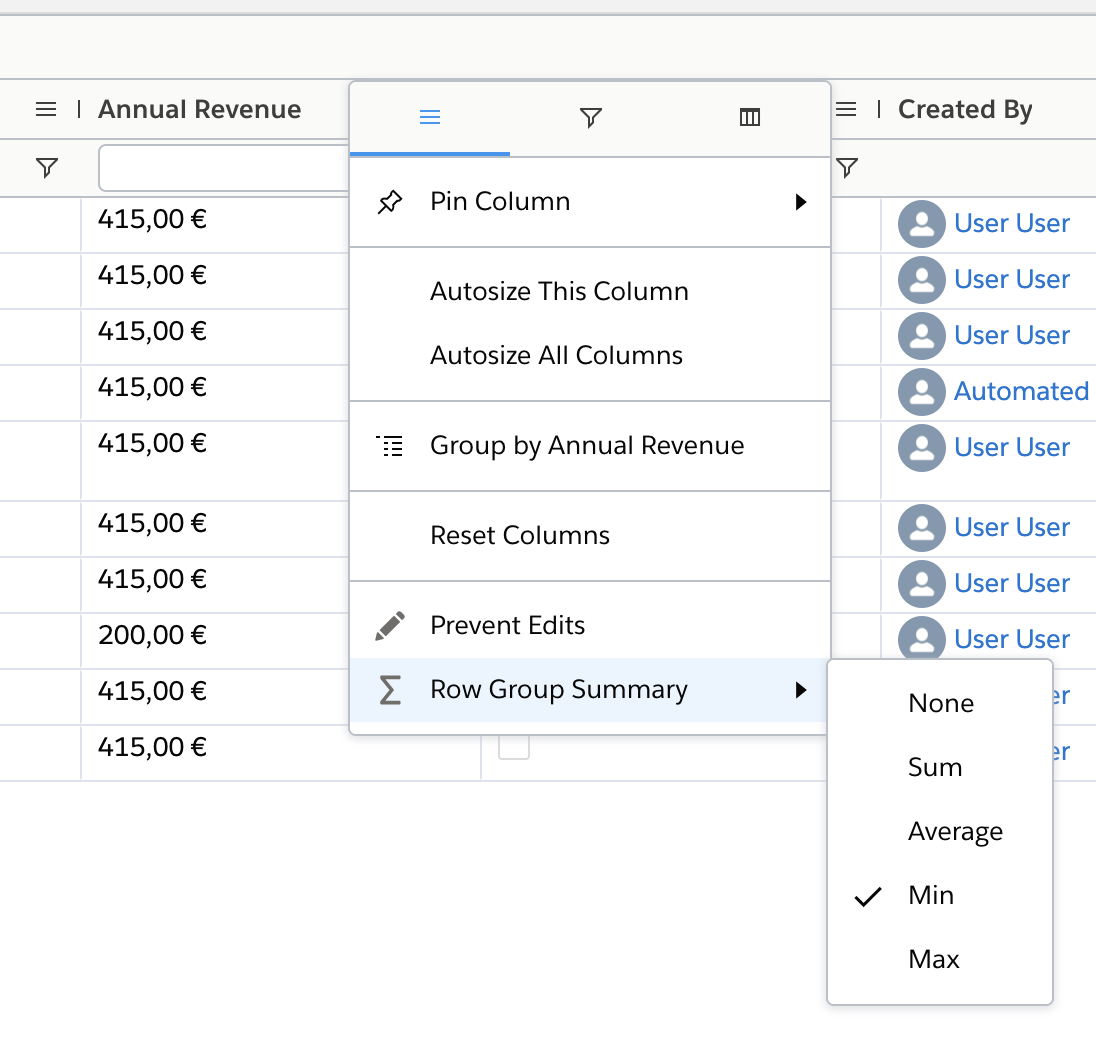The width and height of the screenshot is (1096, 1046).
Task: Click the Prevent Edits pencil icon
Action: (x=390, y=626)
